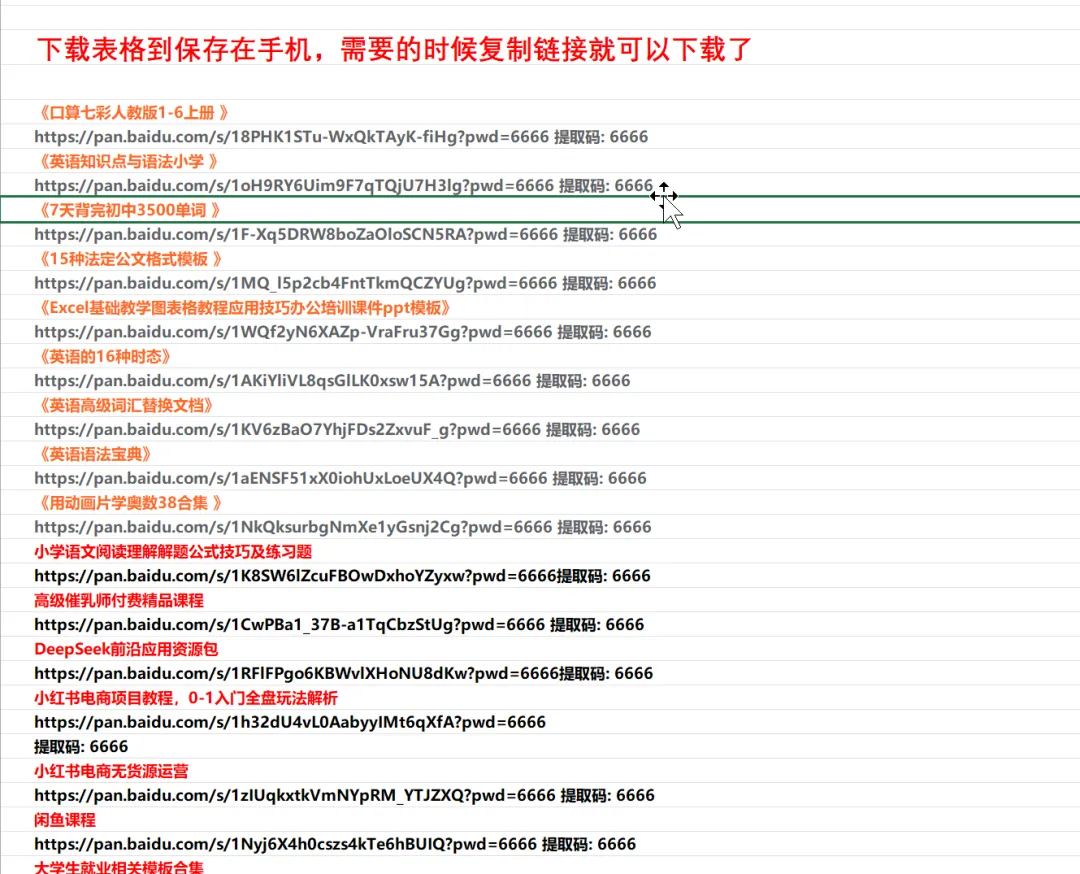
Task: Open the Baidu link containing 1RFlFPgo6KBWvlXHoNU8dKw
Action: pos(296,674)
